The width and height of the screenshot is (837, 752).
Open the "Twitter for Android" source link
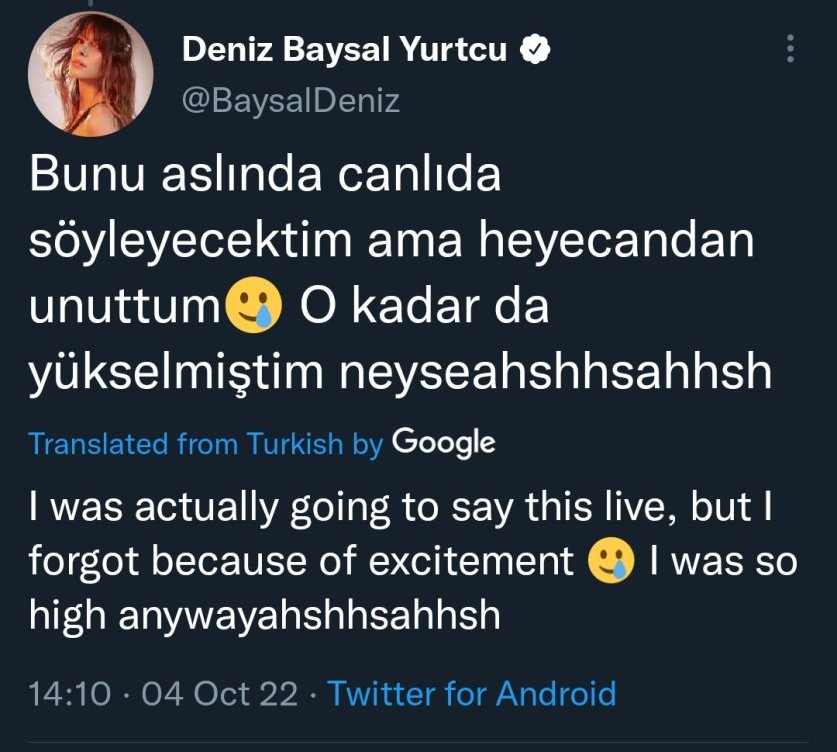click(471, 693)
